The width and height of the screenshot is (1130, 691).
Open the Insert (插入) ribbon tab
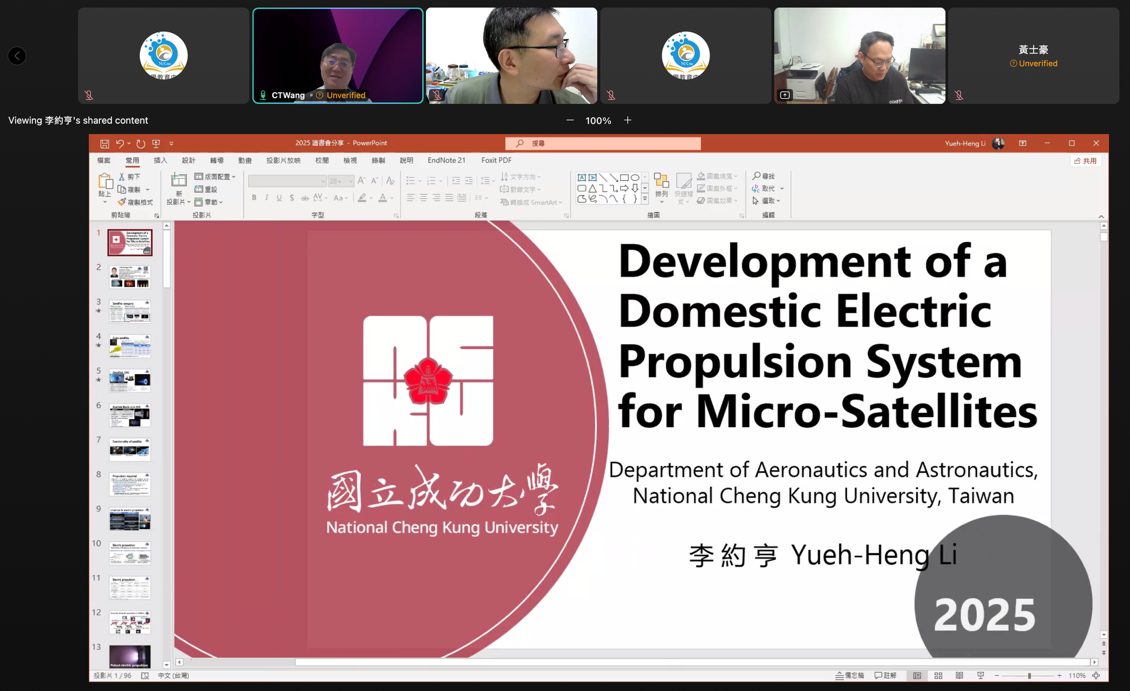click(x=160, y=160)
